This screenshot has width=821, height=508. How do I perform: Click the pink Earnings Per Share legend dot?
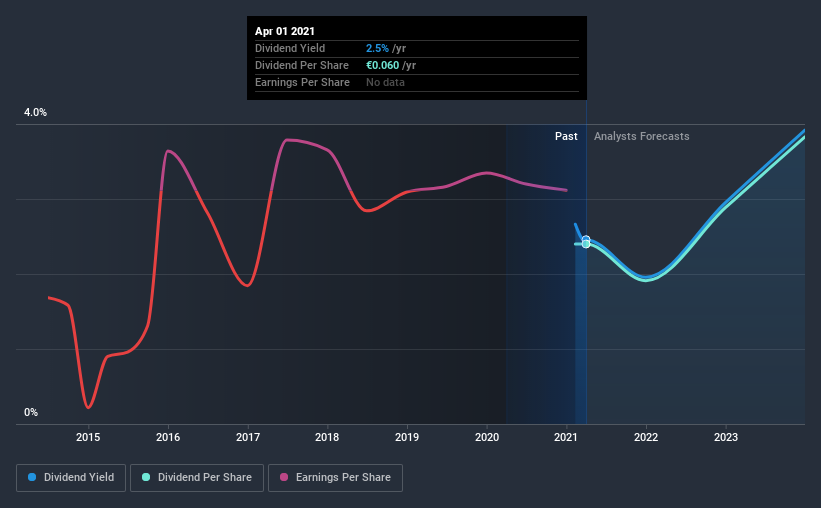point(284,477)
